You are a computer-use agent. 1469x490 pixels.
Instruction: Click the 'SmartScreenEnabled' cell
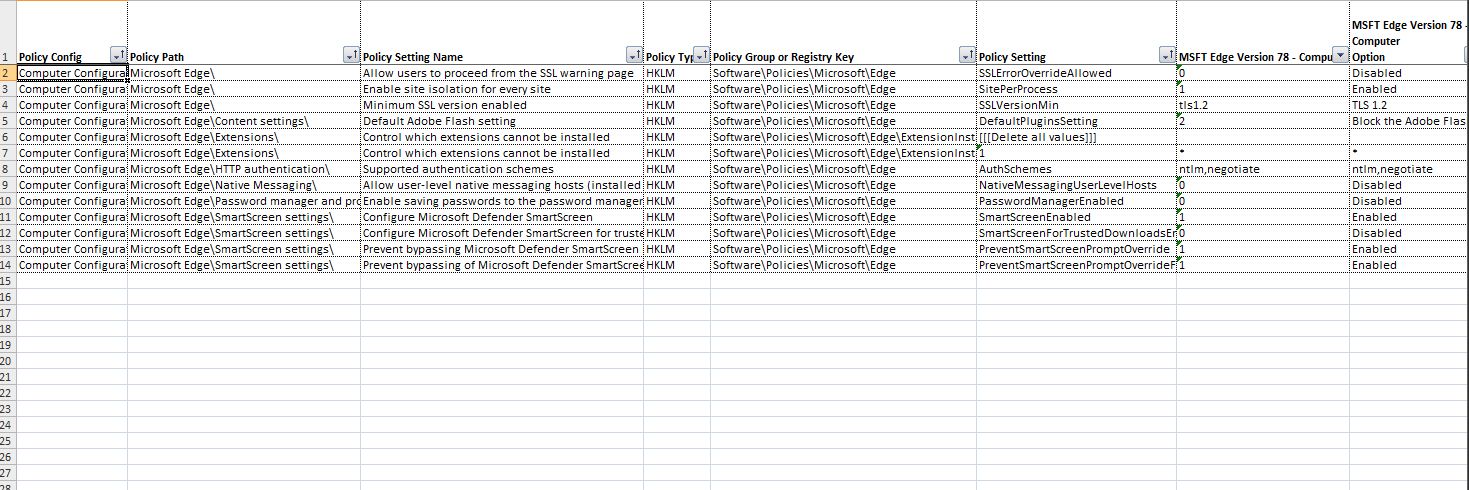pyautogui.click(x=1076, y=217)
